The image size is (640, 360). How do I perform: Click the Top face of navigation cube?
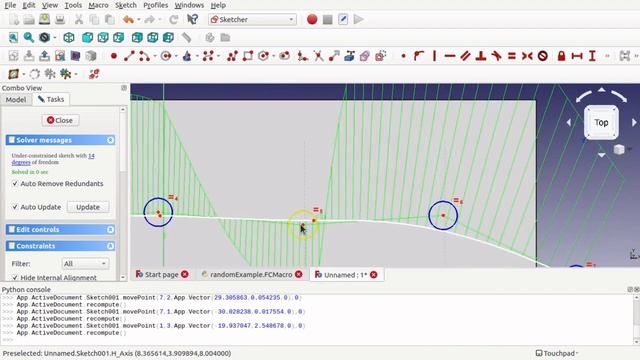tap(601, 122)
